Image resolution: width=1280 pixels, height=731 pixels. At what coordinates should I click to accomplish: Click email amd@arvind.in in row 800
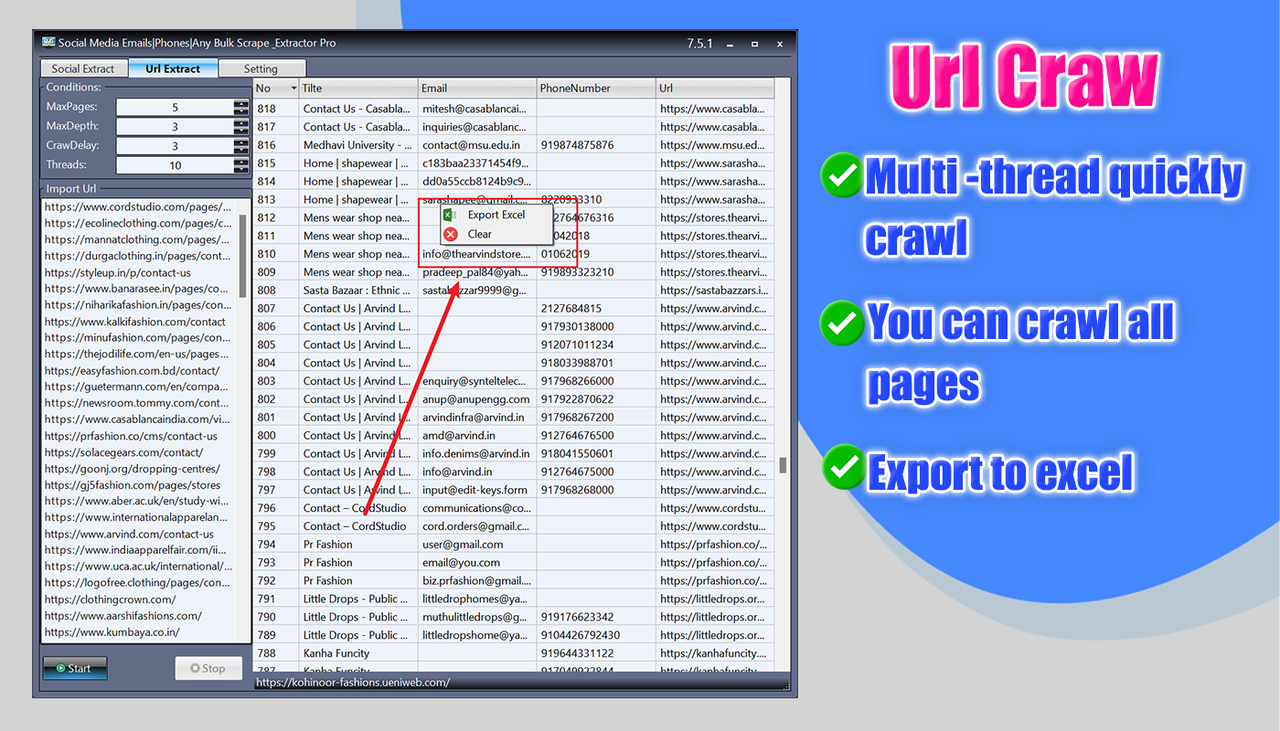457,435
